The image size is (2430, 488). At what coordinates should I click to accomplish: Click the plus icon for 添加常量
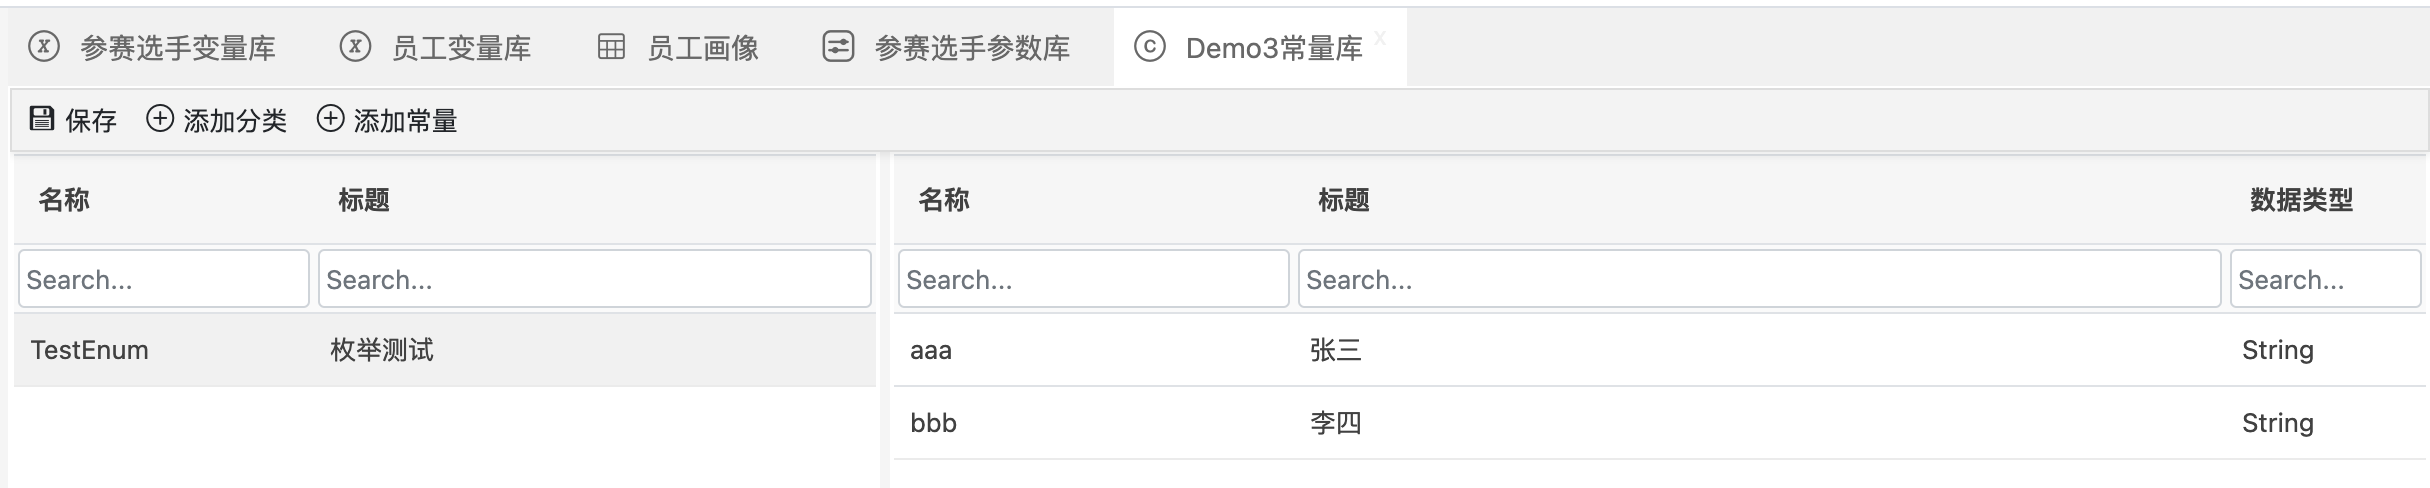click(330, 119)
